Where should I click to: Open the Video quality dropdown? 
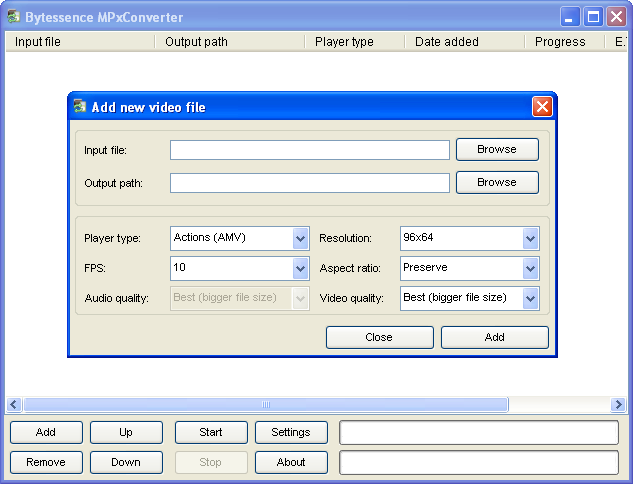[x=530, y=298]
